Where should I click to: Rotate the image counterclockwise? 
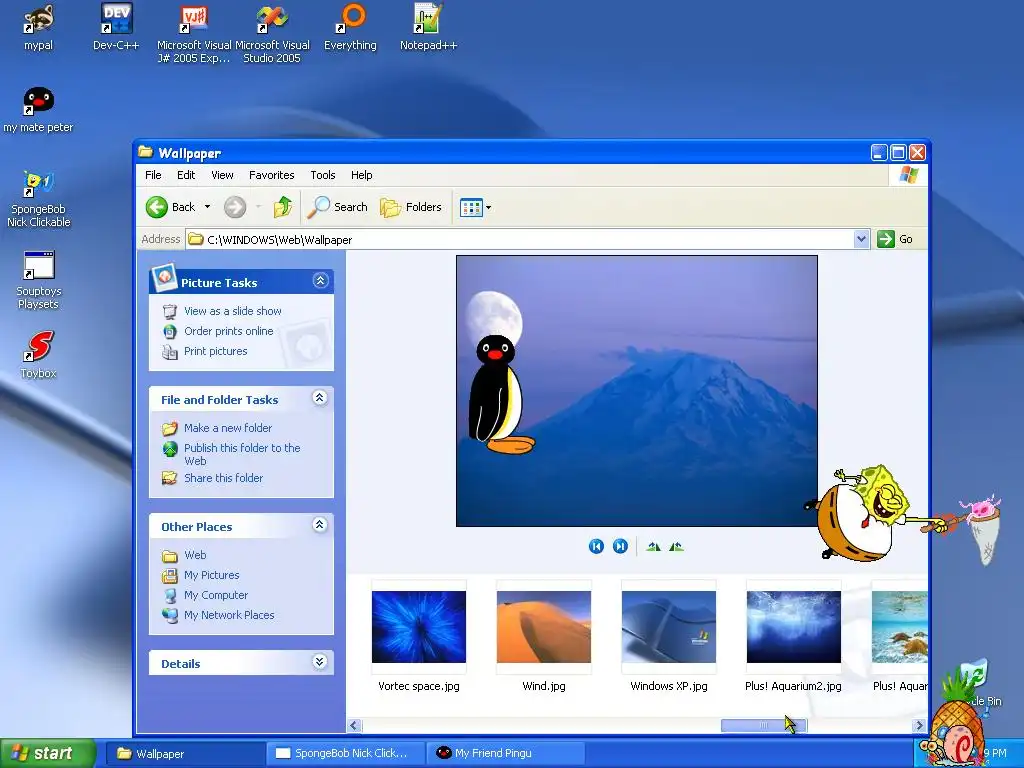tap(676, 546)
